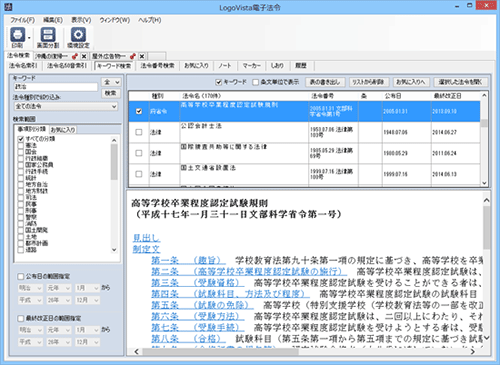This screenshot has width=500, height=365.
Task: Check the 統計 category checkbox
Action: point(21,178)
